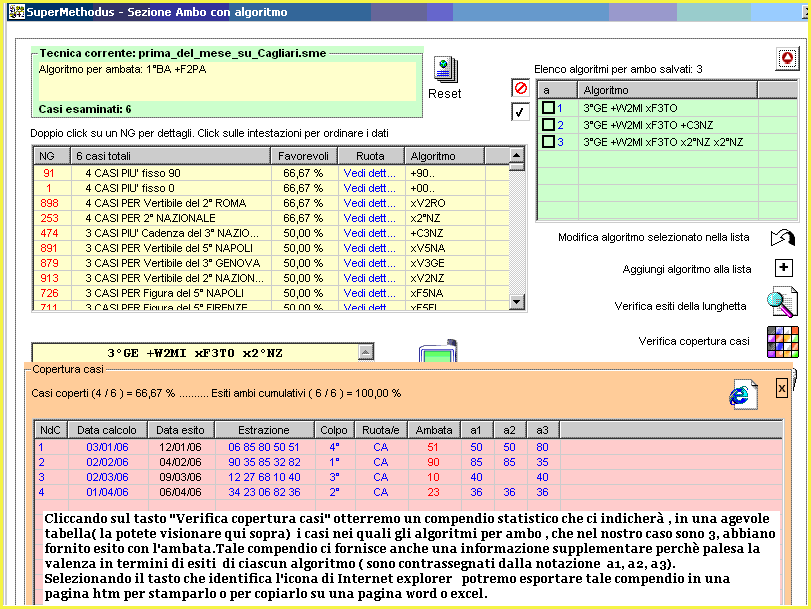Open 'Vedi dett...' for NG 726 row
Viewport: 811px width, 609px height.
pos(369,293)
